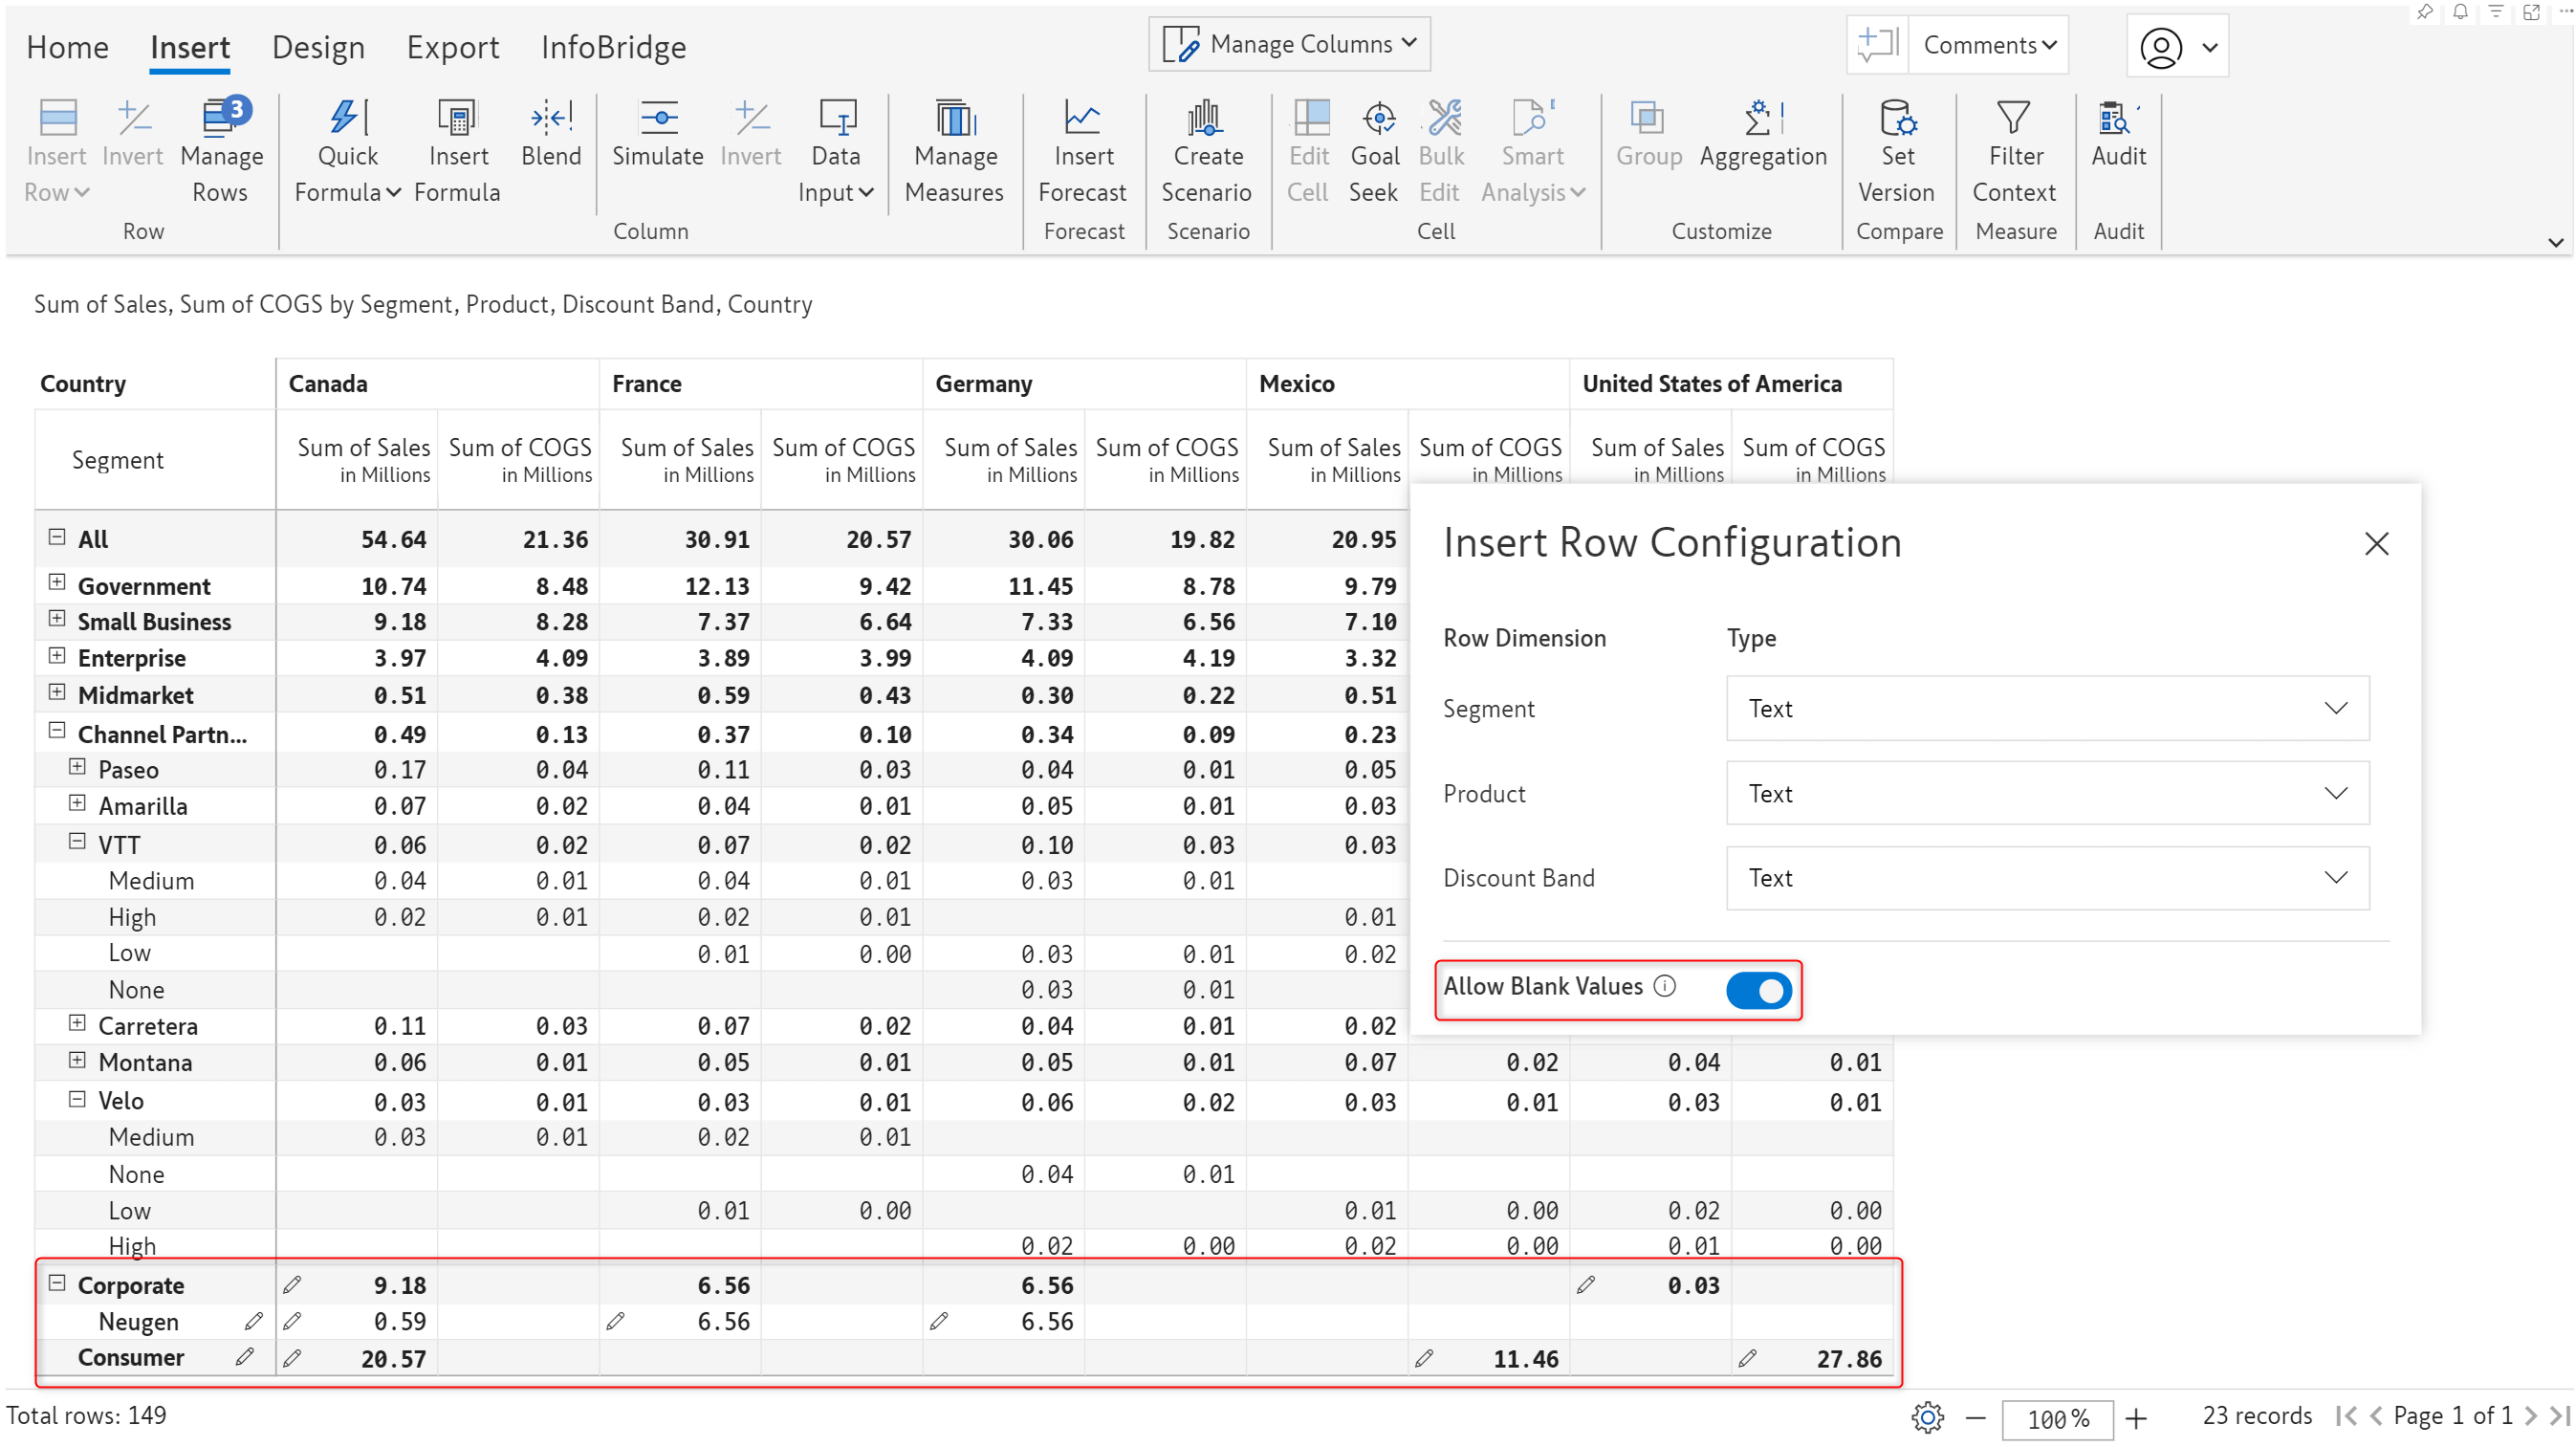Go to last page
The image size is (2576, 1447).
[x=2559, y=1416]
